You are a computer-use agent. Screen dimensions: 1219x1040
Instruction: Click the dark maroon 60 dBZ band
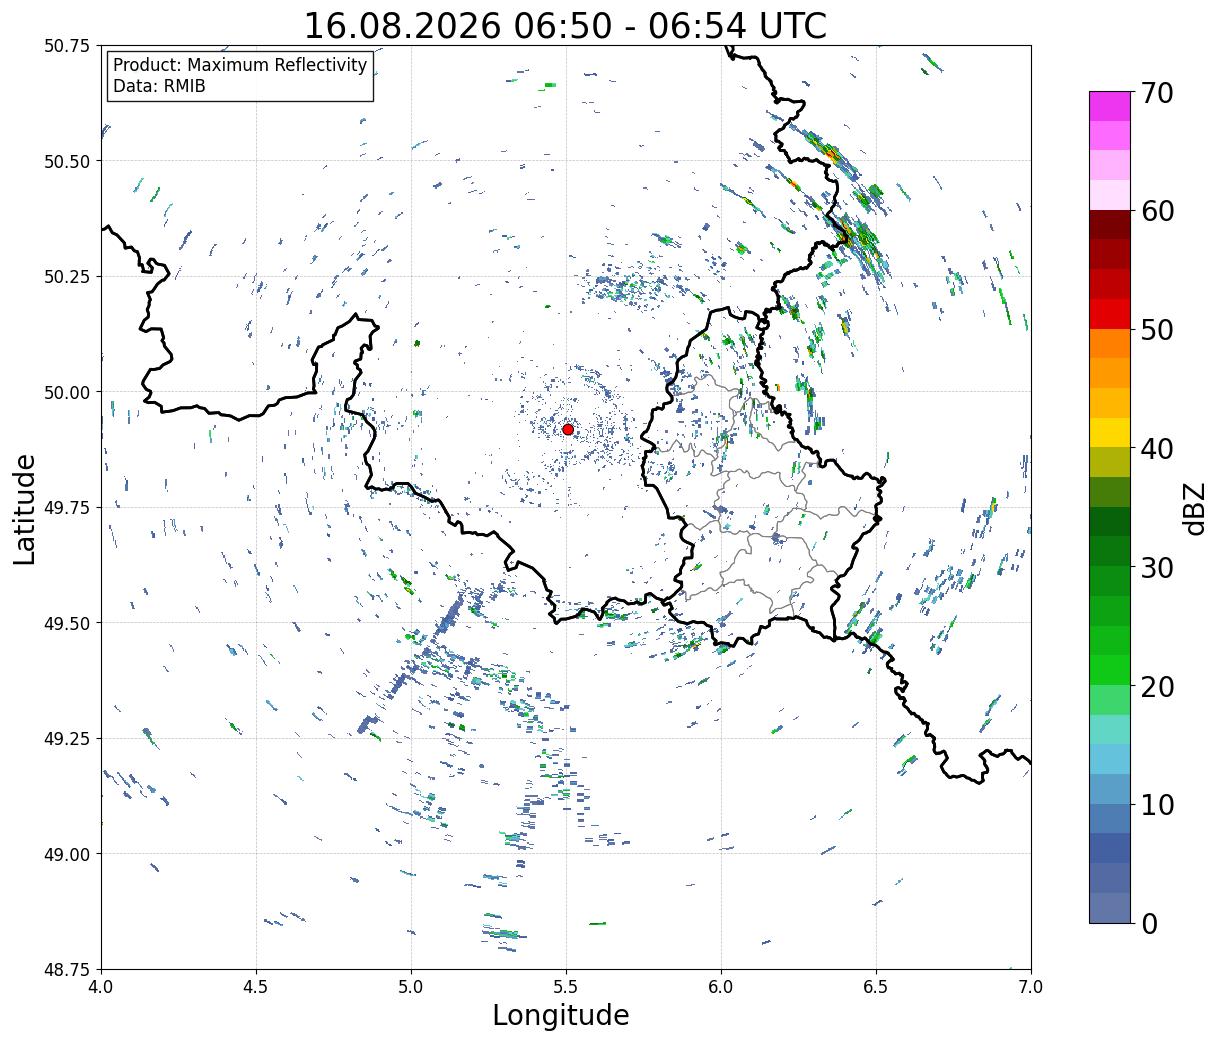tap(1110, 225)
